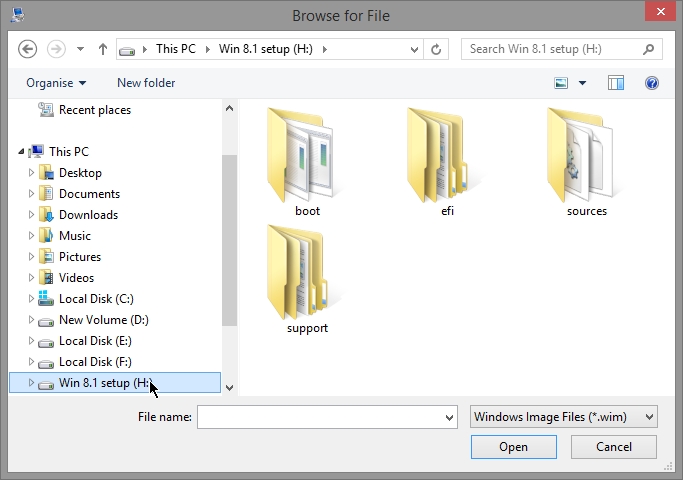Expand arrow after This PC breadcrumb
Image resolution: width=683 pixels, height=480 pixels.
[x=208, y=49]
